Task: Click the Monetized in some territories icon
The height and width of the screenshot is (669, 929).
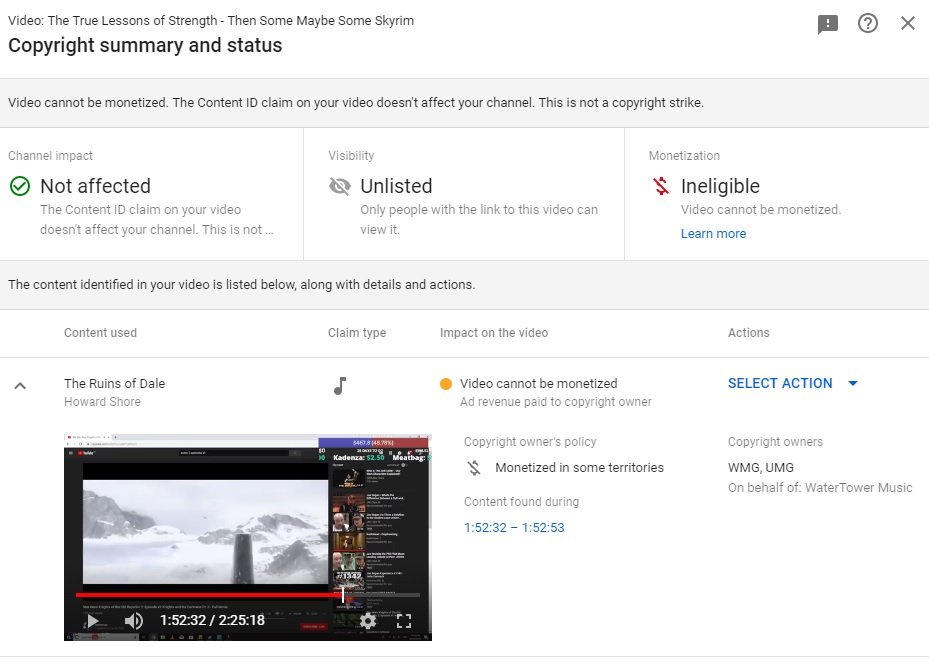Action: 474,468
